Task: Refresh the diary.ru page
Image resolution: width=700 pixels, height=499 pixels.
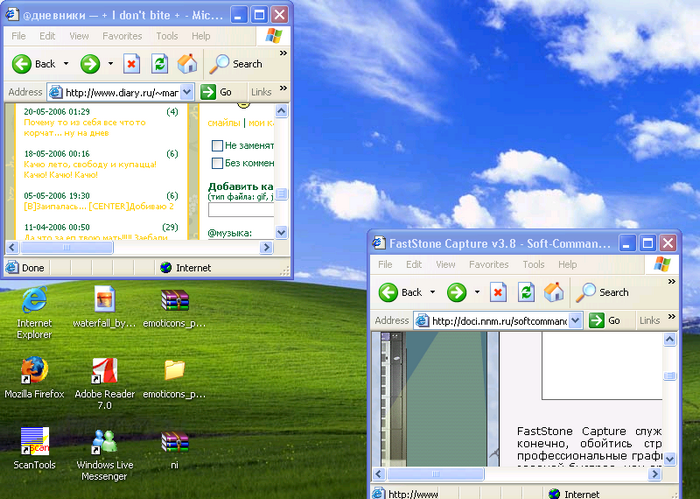Action: pos(159,64)
